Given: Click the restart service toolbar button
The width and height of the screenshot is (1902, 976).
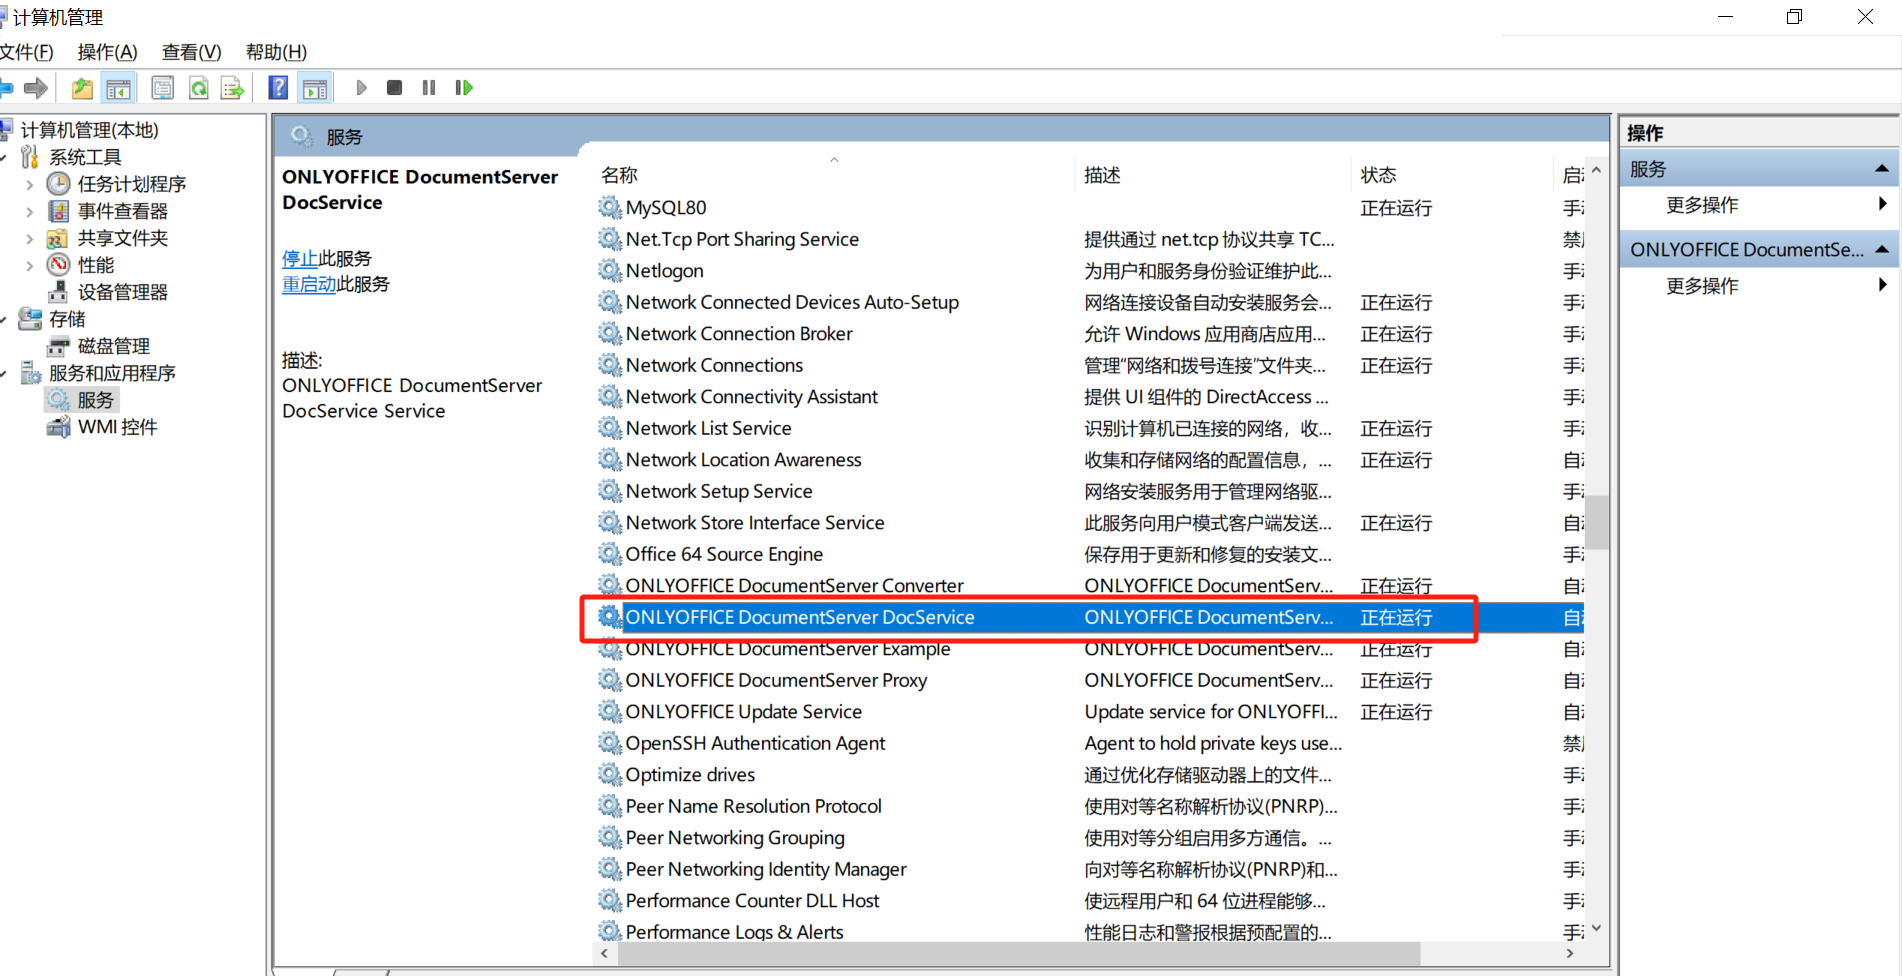Looking at the screenshot, I should [463, 88].
